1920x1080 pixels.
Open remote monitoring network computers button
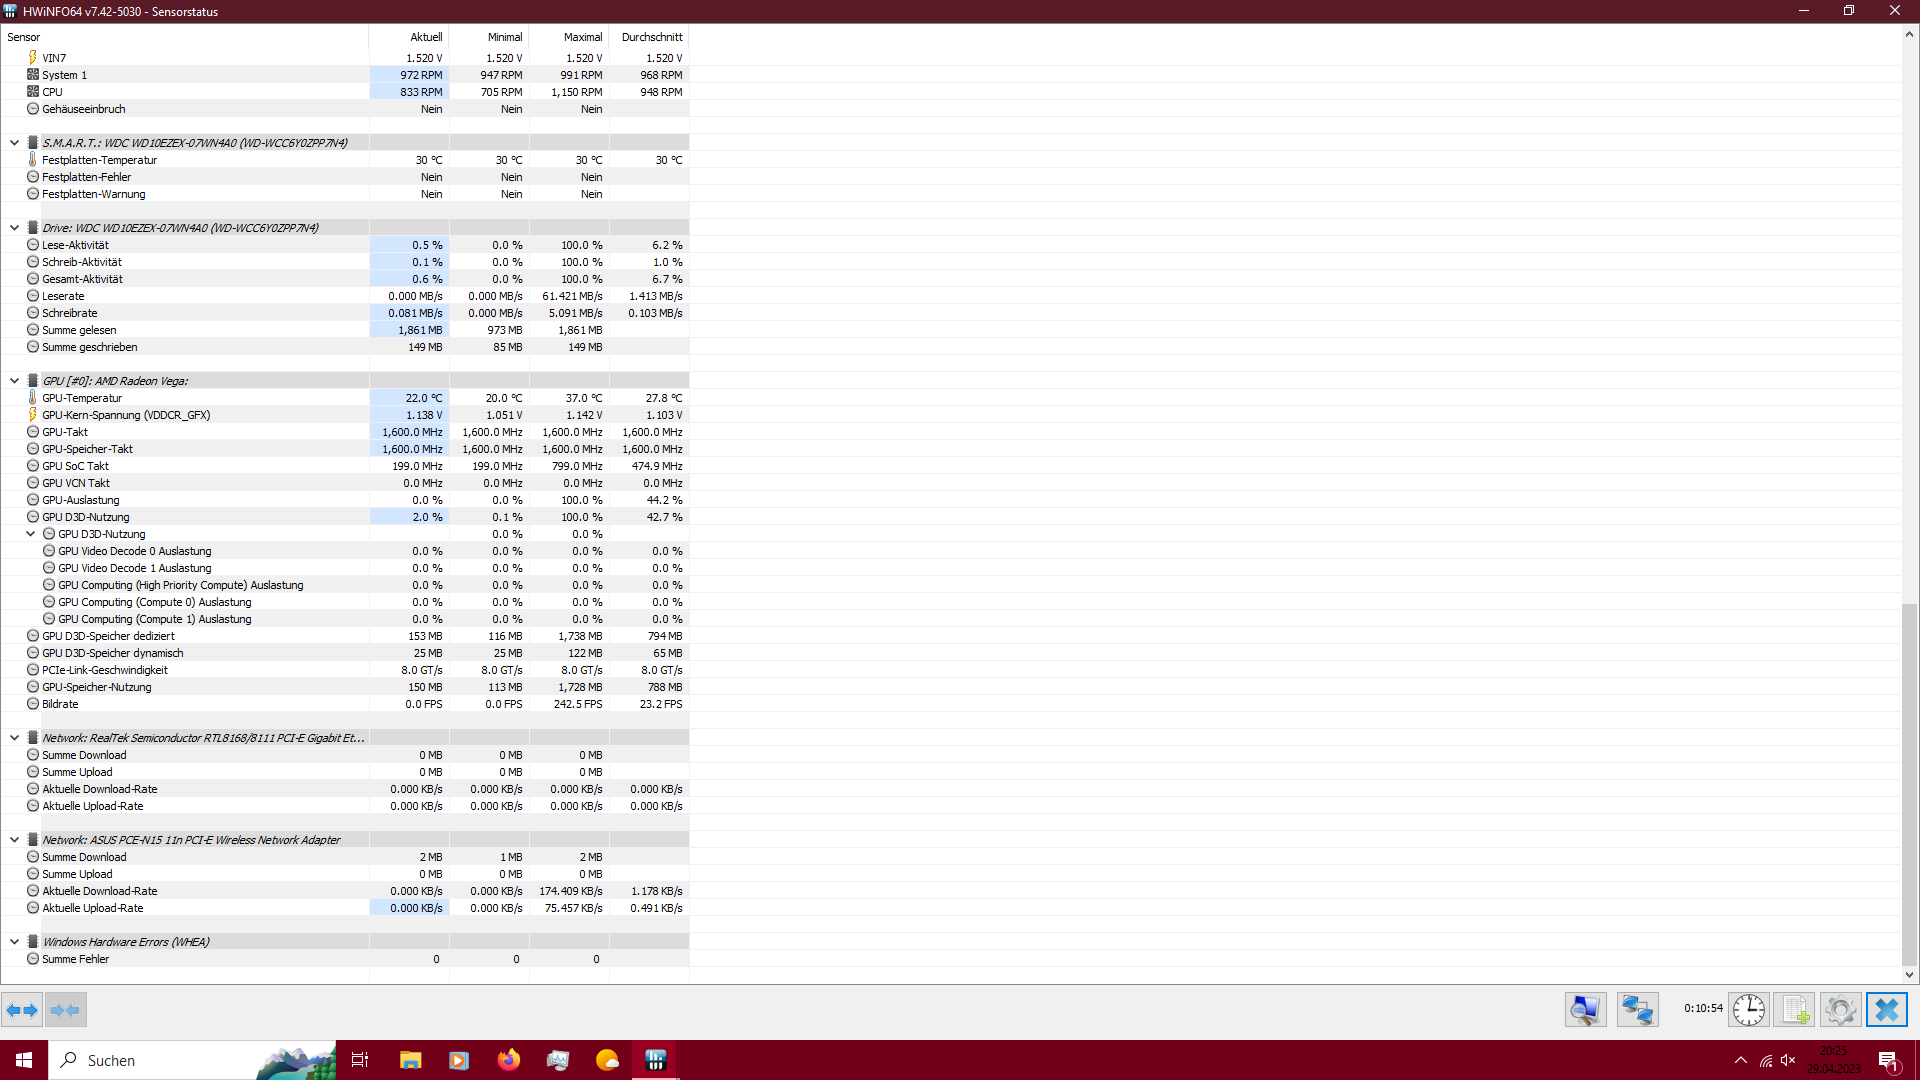pyautogui.click(x=1637, y=1010)
